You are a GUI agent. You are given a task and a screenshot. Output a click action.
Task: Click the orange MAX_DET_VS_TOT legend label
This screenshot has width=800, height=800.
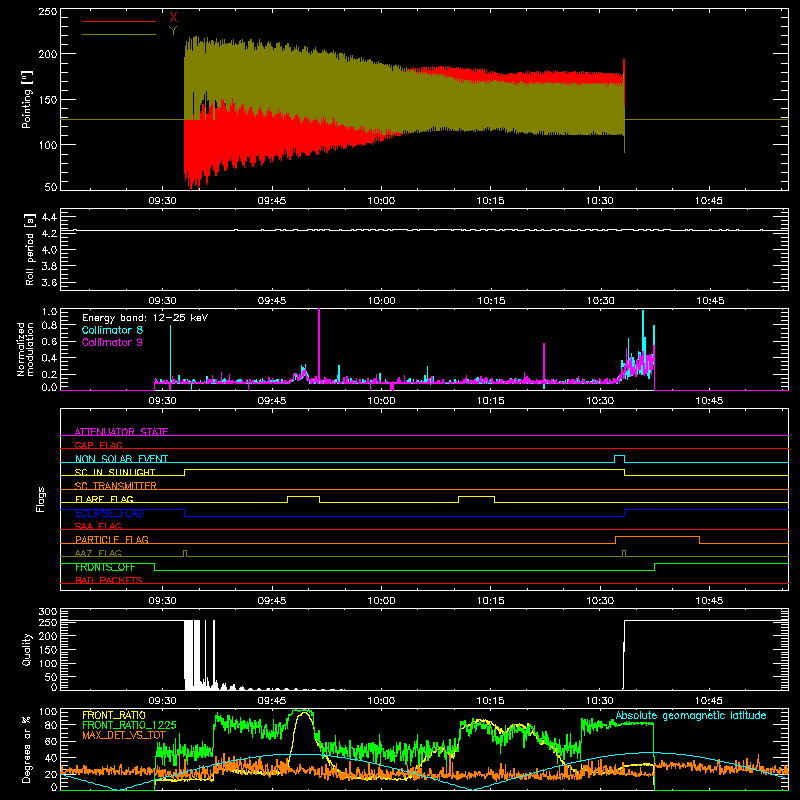coord(124,735)
